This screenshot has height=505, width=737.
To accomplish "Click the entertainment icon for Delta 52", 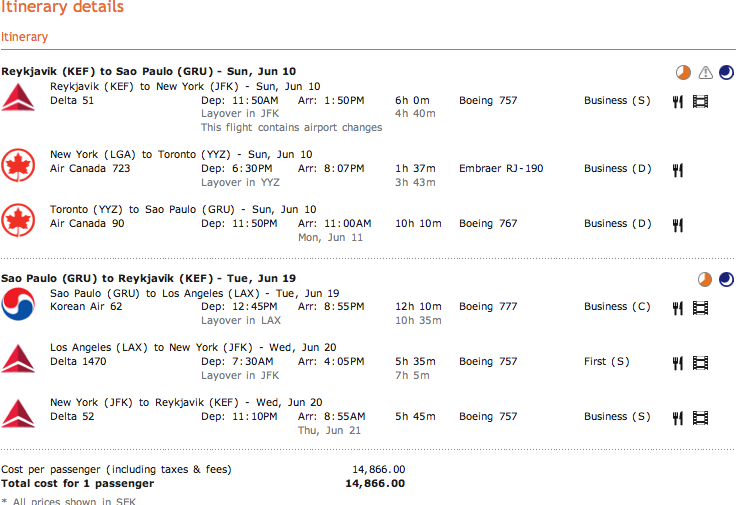I will [x=700, y=418].
